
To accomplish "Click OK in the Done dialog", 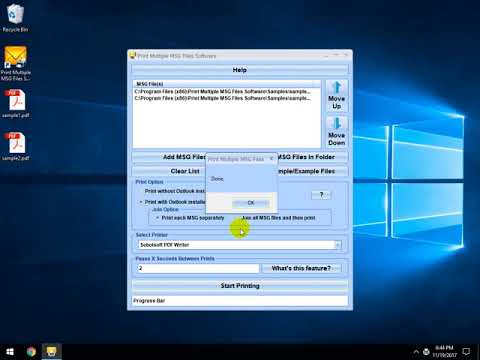I will tap(251, 203).
